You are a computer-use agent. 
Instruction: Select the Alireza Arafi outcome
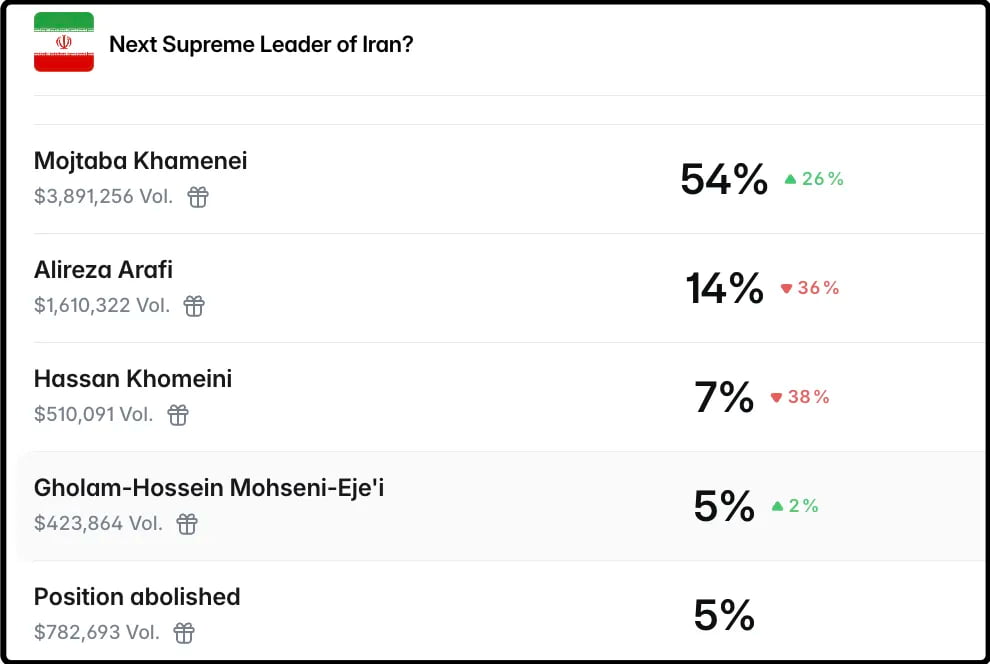(103, 270)
